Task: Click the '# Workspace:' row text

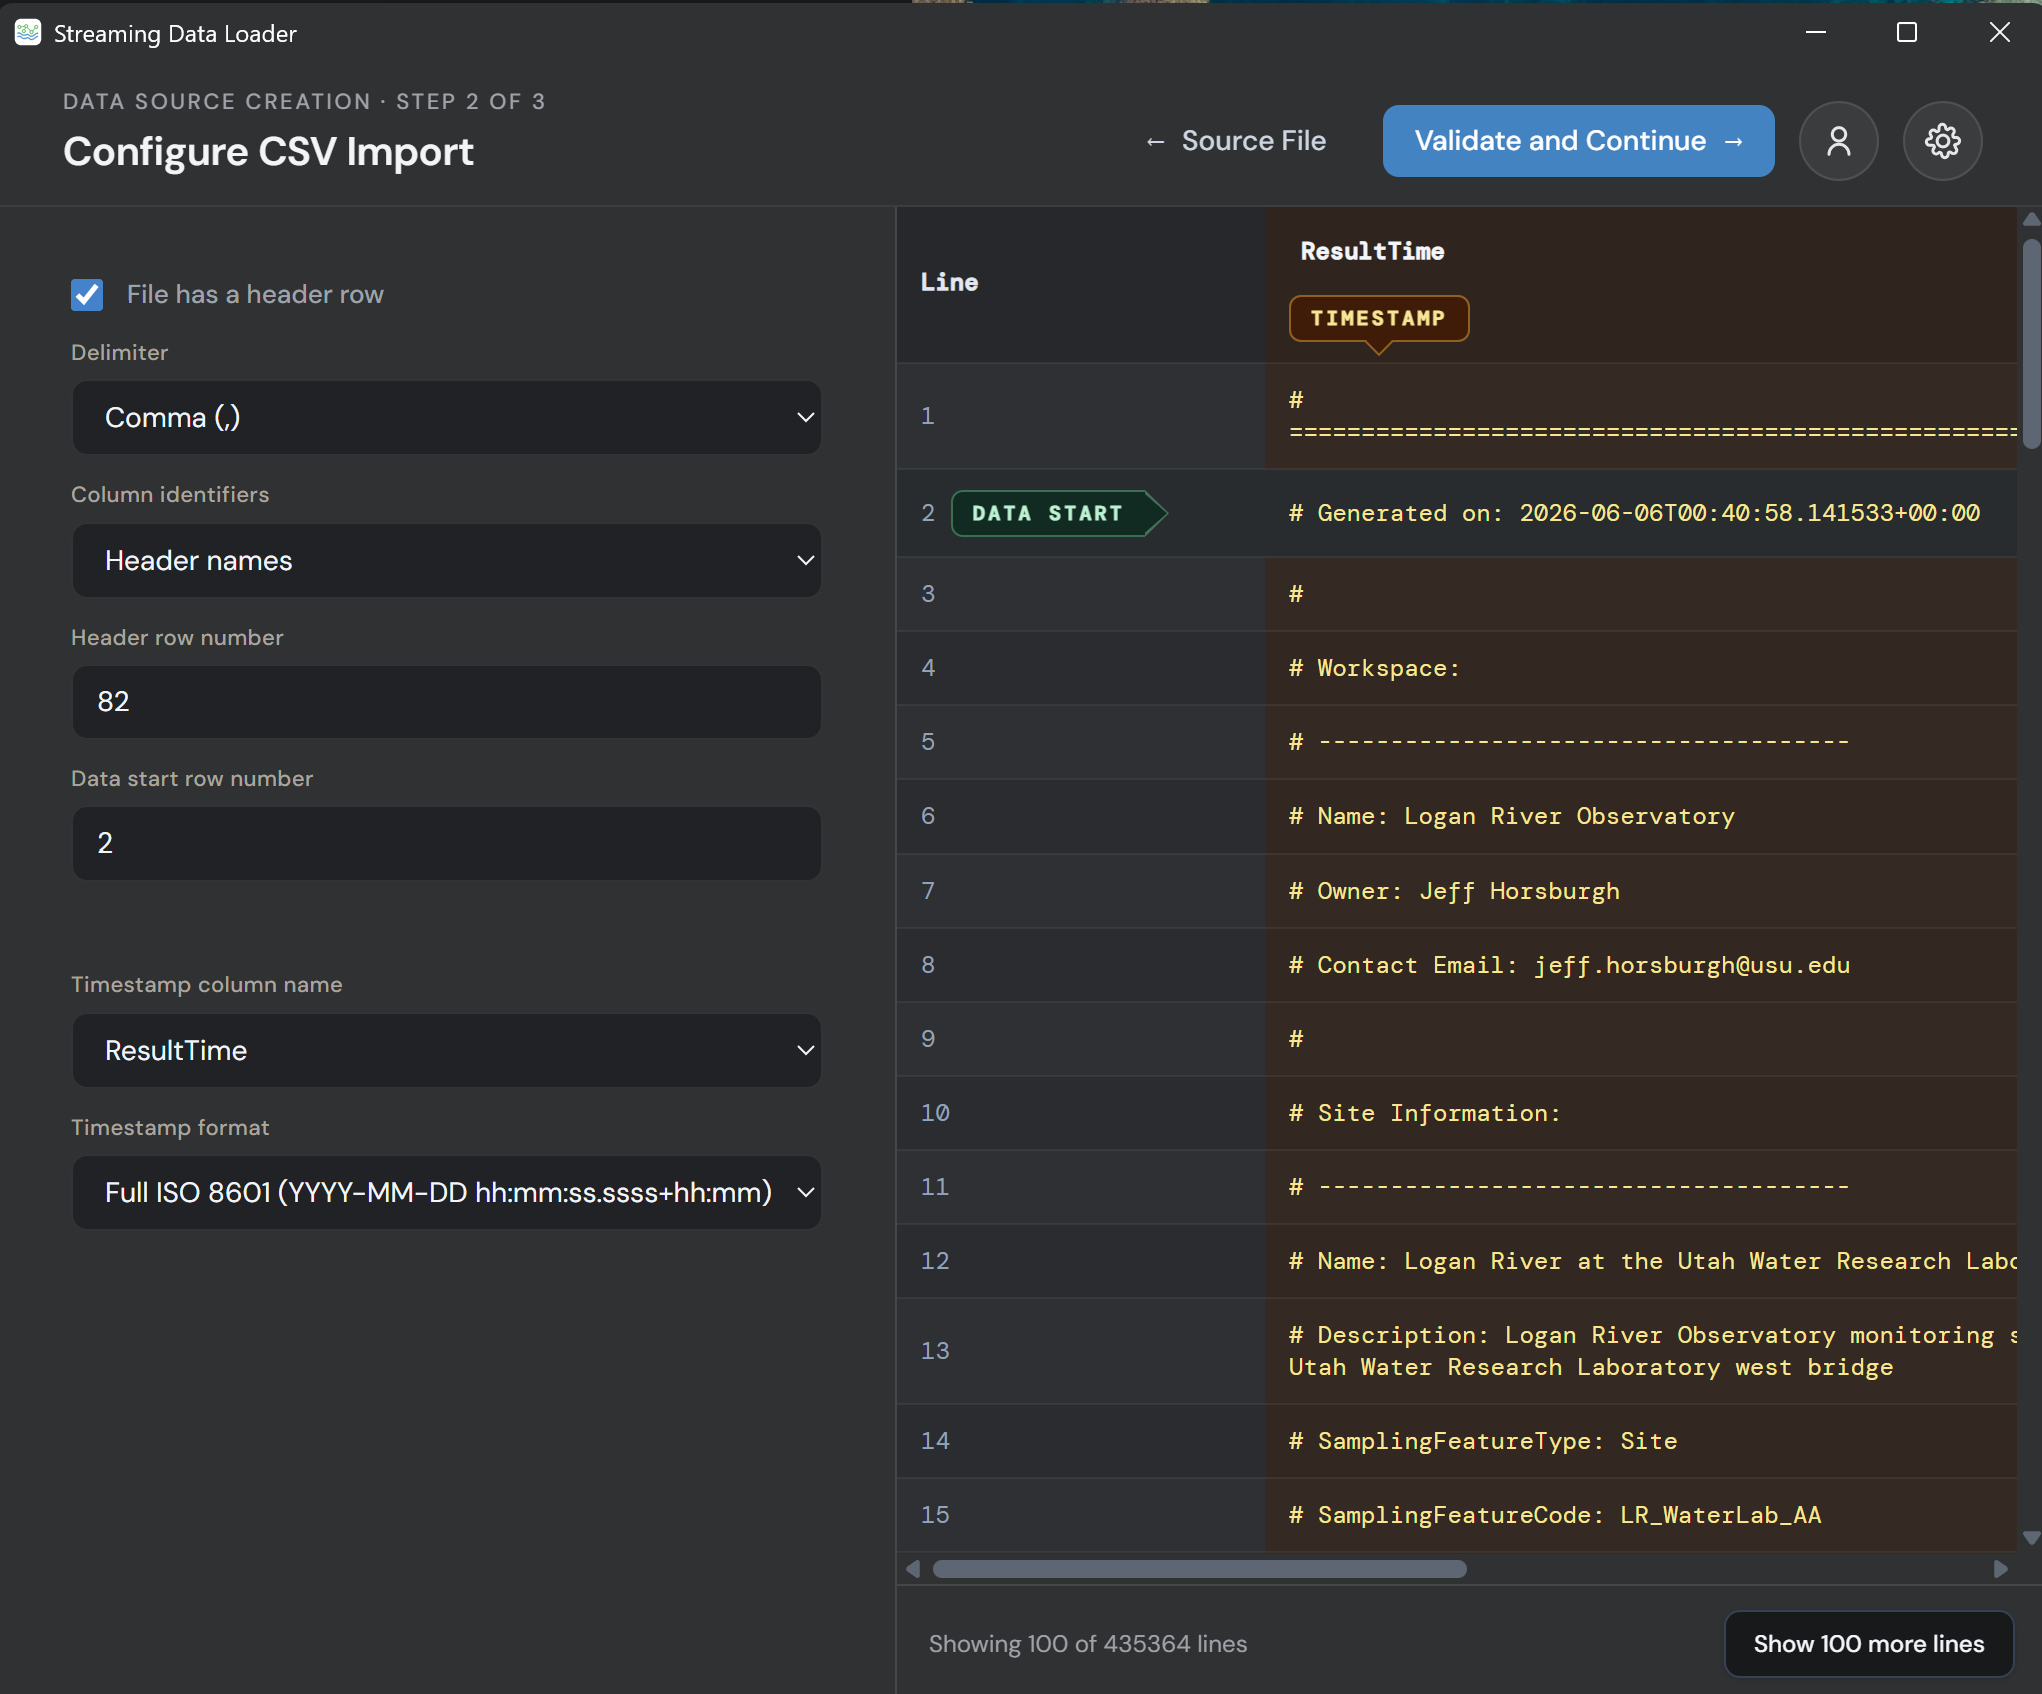Action: point(1374,668)
